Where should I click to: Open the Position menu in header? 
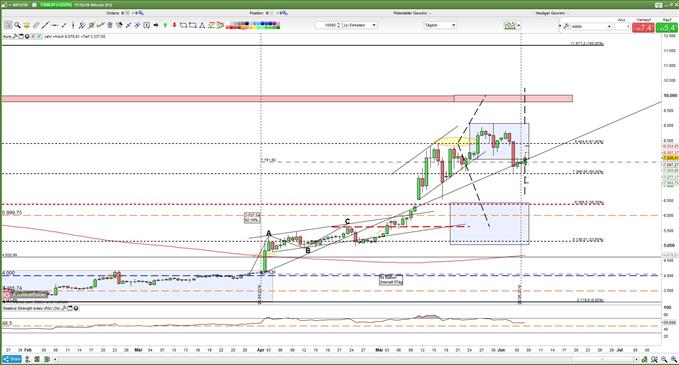256,13
